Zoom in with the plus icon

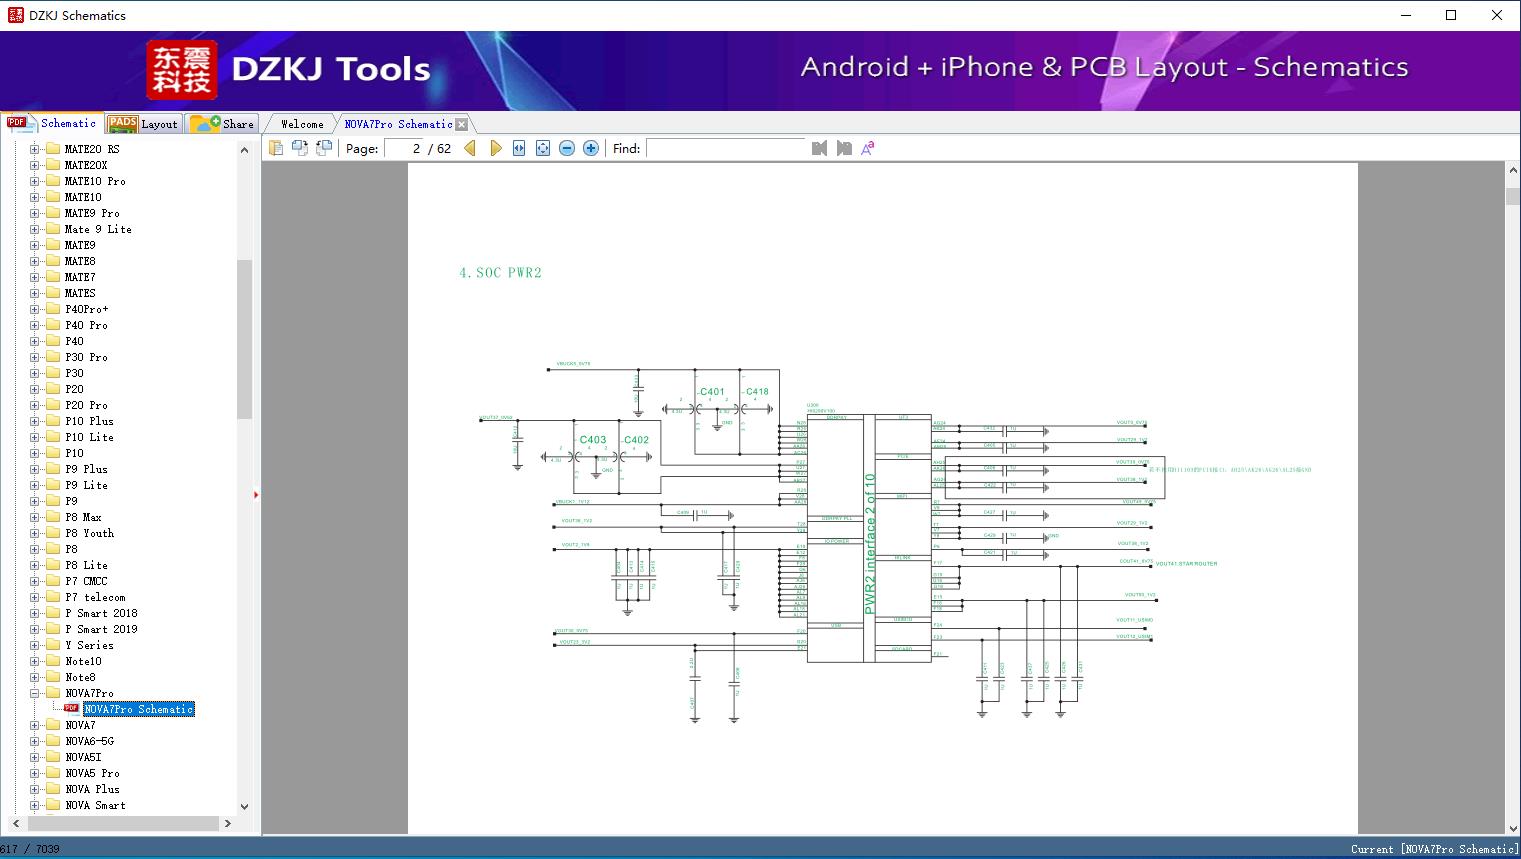[591, 148]
